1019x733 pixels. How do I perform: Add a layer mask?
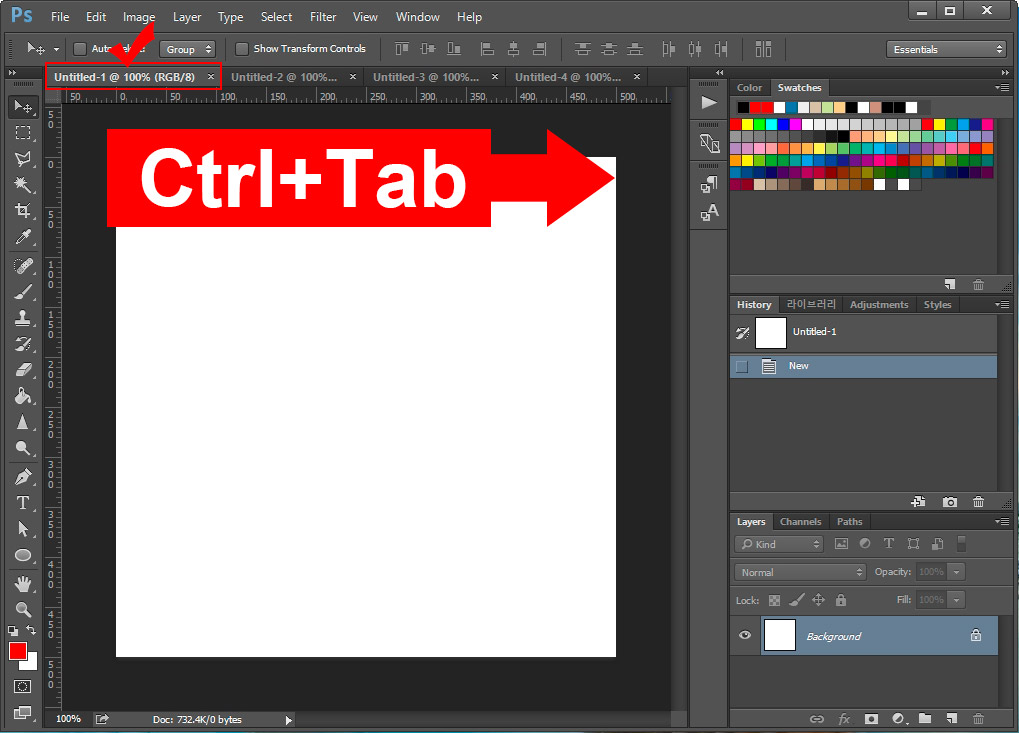871,718
